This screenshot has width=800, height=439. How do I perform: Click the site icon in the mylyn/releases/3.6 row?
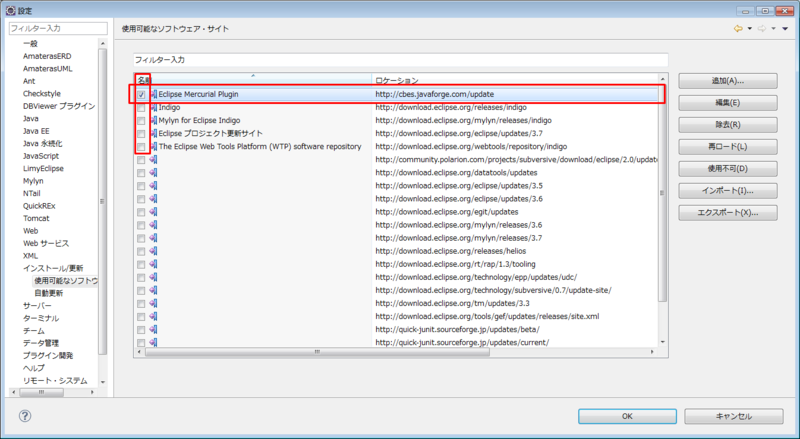click(153, 225)
